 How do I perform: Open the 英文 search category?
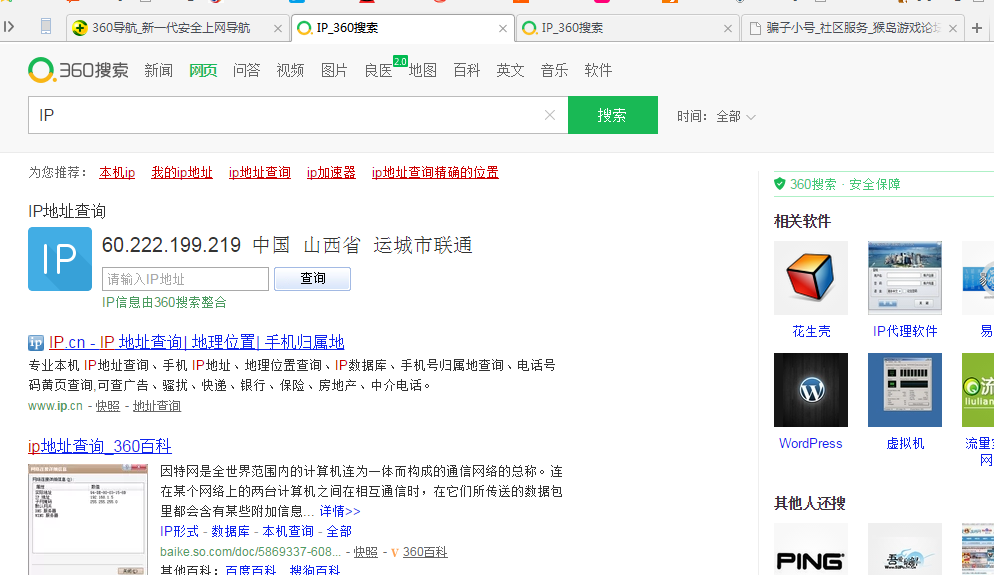pyautogui.click(x=510, y=70)
